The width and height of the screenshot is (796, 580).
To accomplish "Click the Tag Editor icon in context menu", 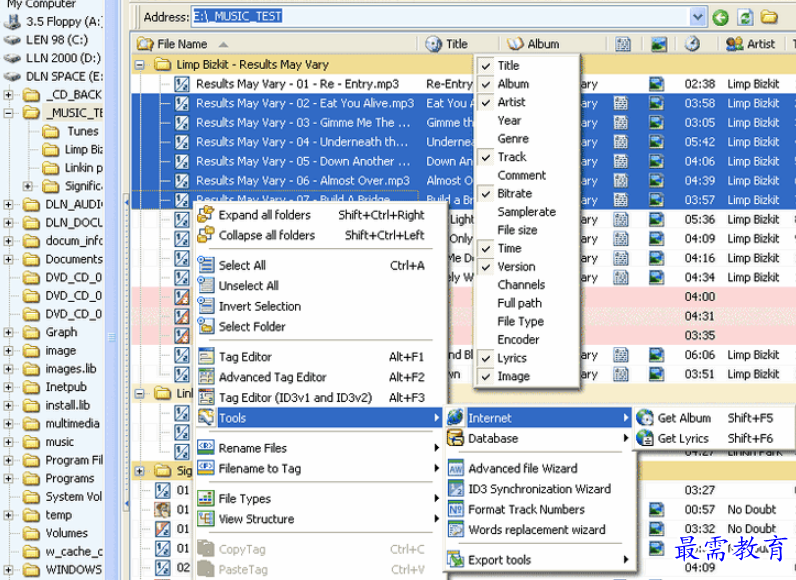I will click(x=206, y=357).
